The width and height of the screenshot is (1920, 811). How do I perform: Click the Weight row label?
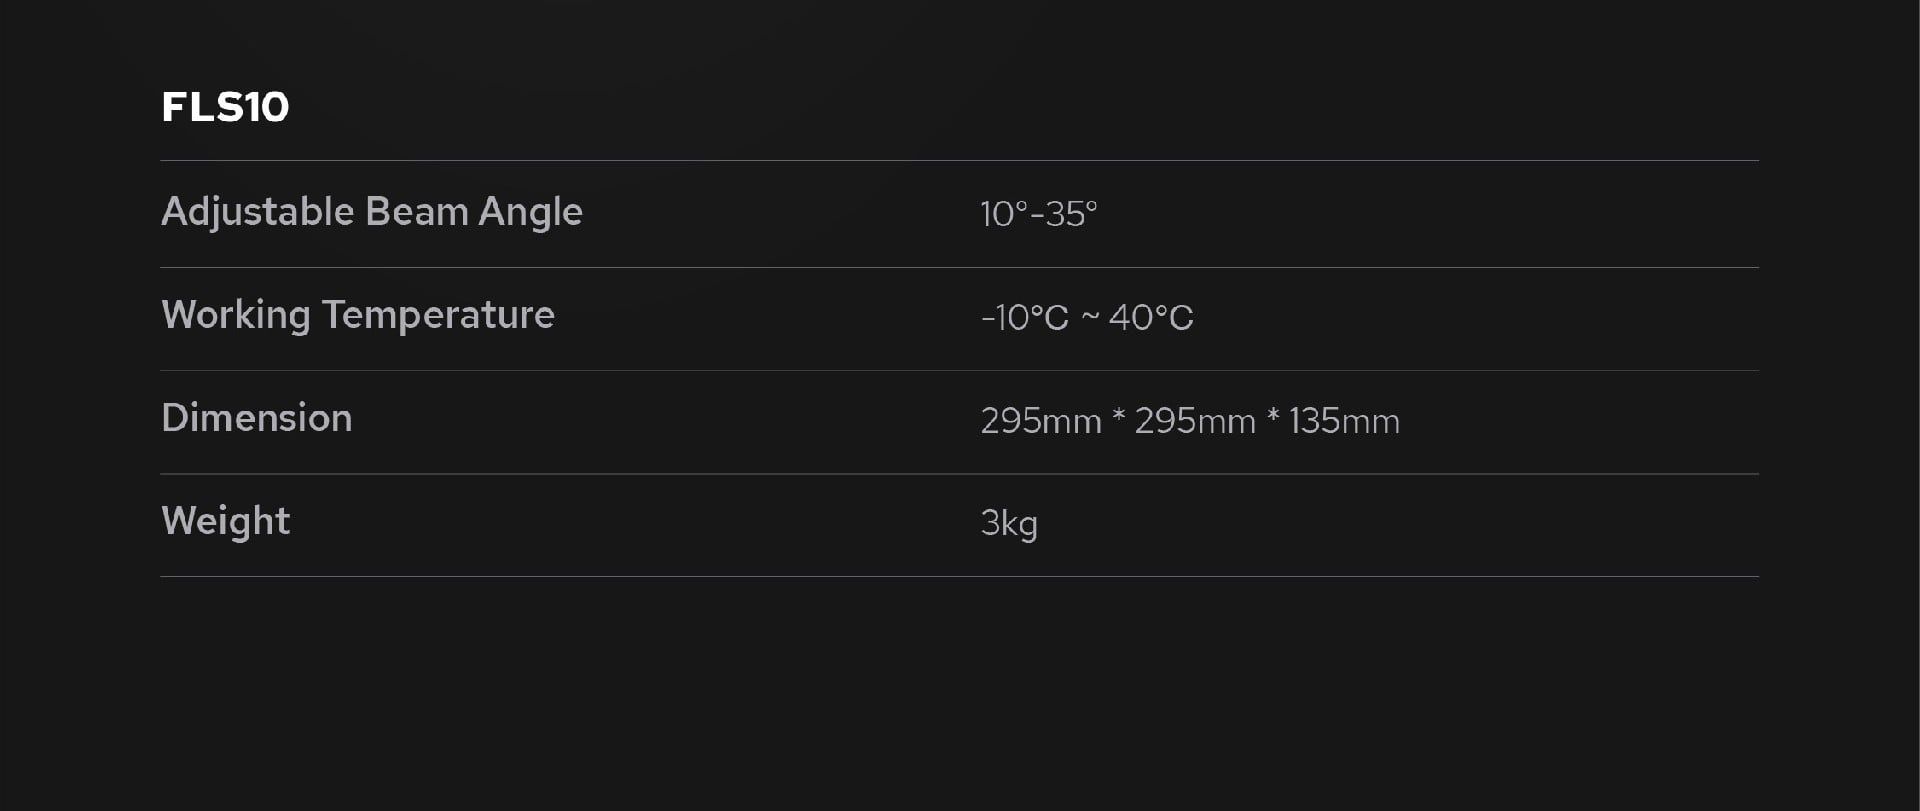point(225,521)
